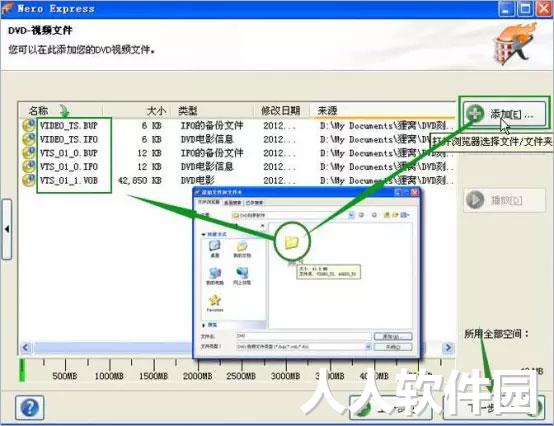The image size is (554, 426).
Task: Click the Nero Express title bar icon
Action: 7,8
